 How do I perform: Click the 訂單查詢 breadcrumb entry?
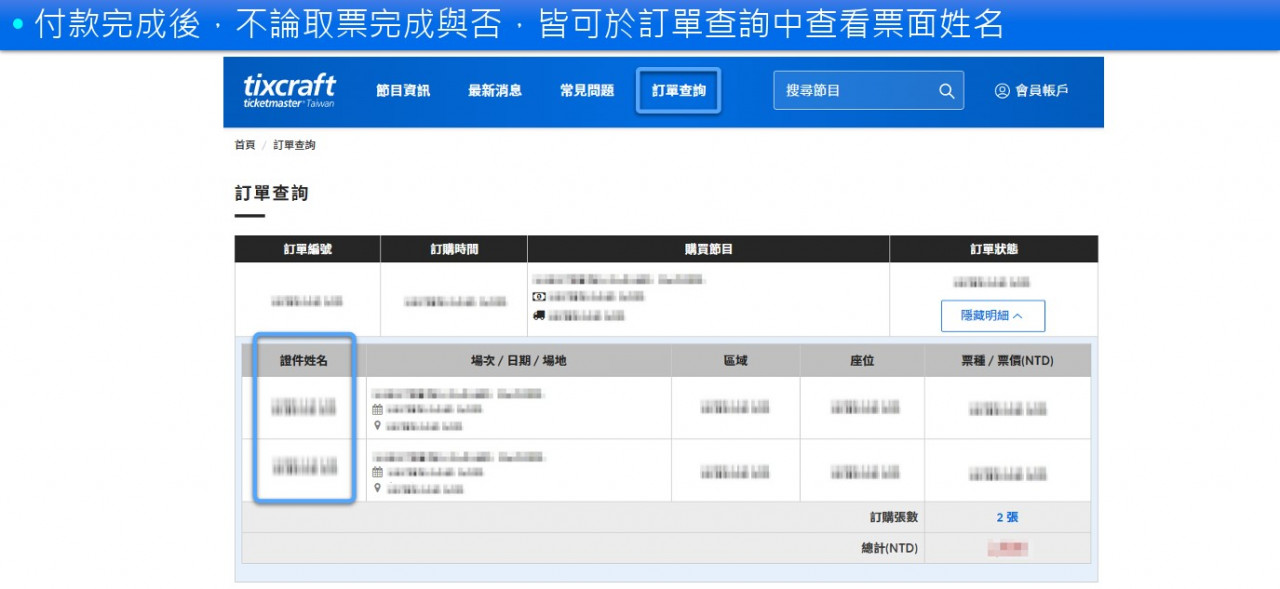(x=295, y=144)
